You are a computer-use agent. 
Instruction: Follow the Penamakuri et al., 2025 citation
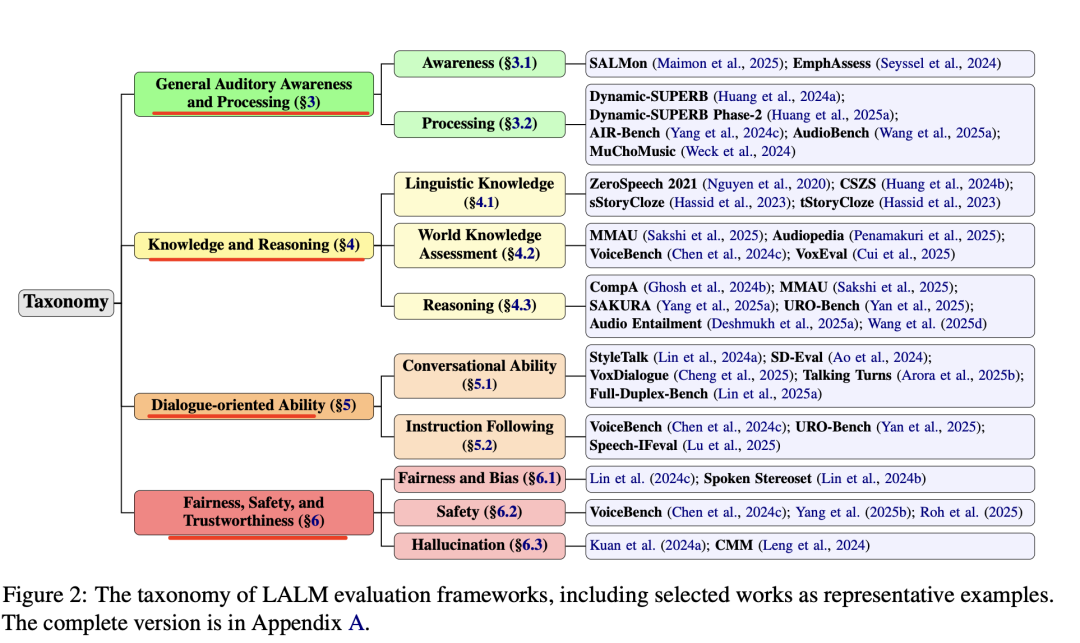(x=926, y=235)
